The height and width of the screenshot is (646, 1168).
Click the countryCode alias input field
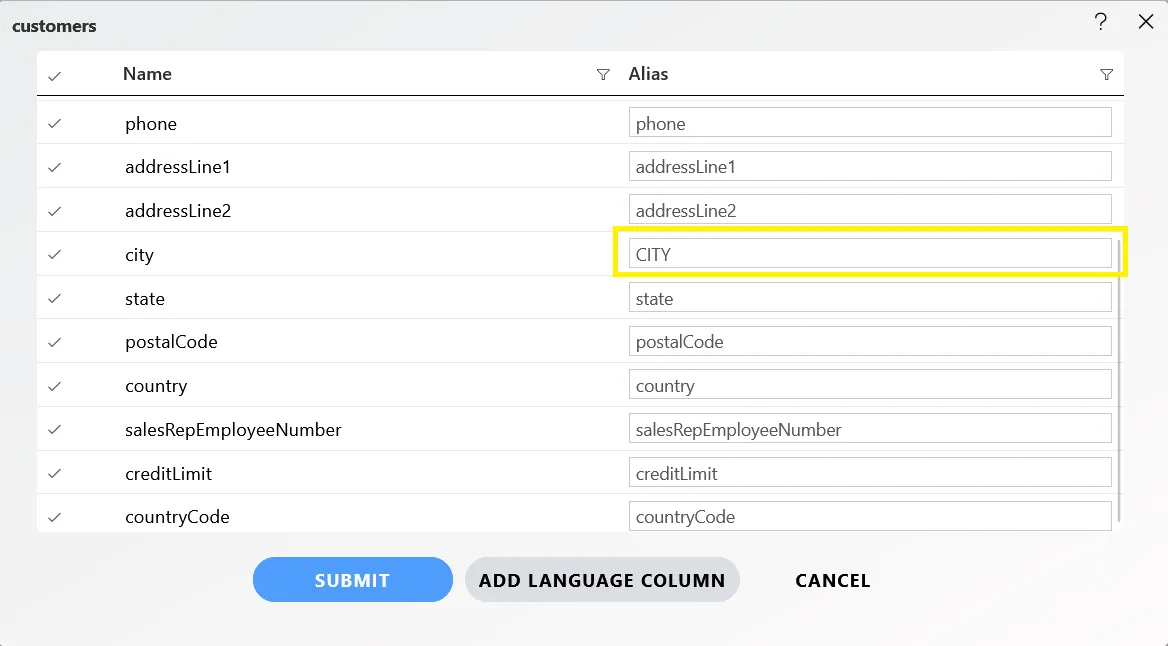point(870,516)
